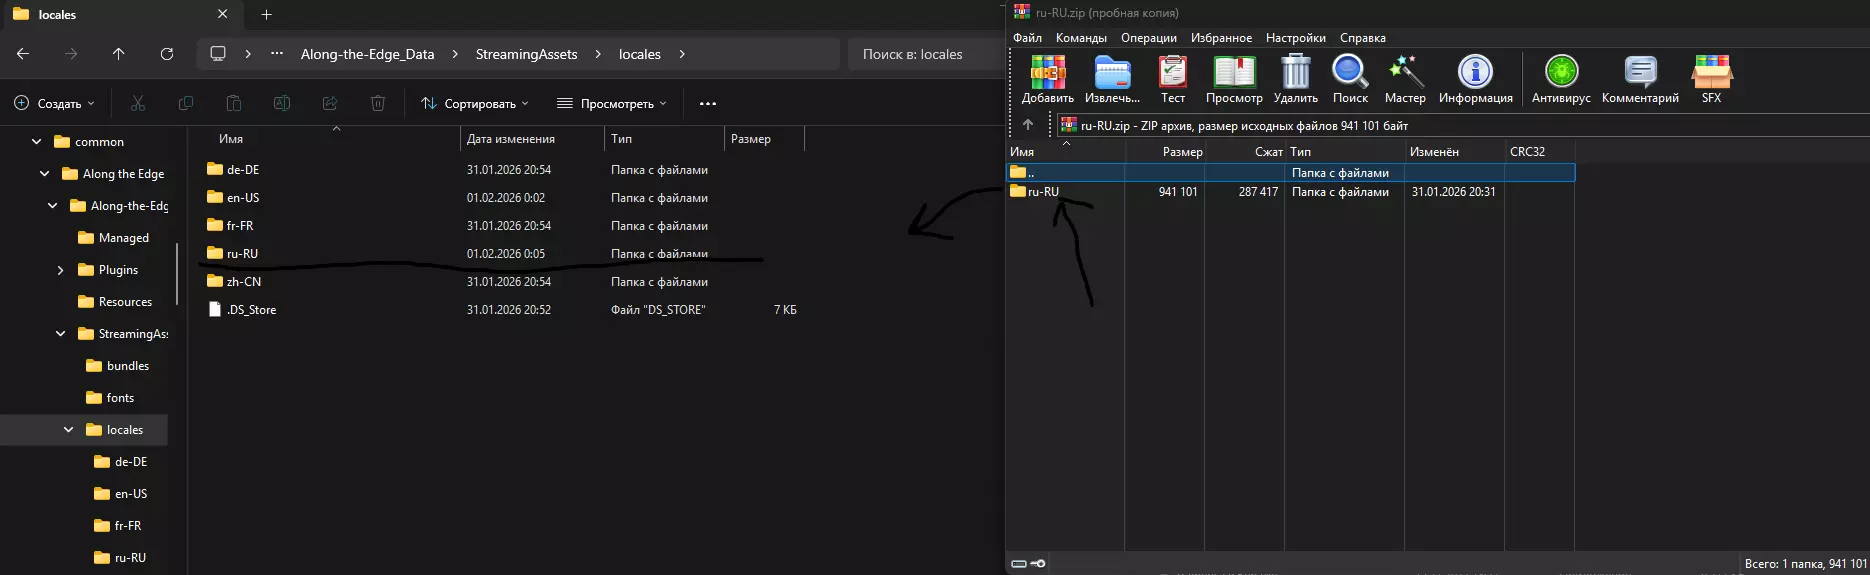Viewport: 1870px width, 575px height.
Task: Open WinRAR Файл menu
Action: click(x=1027, y=38)
